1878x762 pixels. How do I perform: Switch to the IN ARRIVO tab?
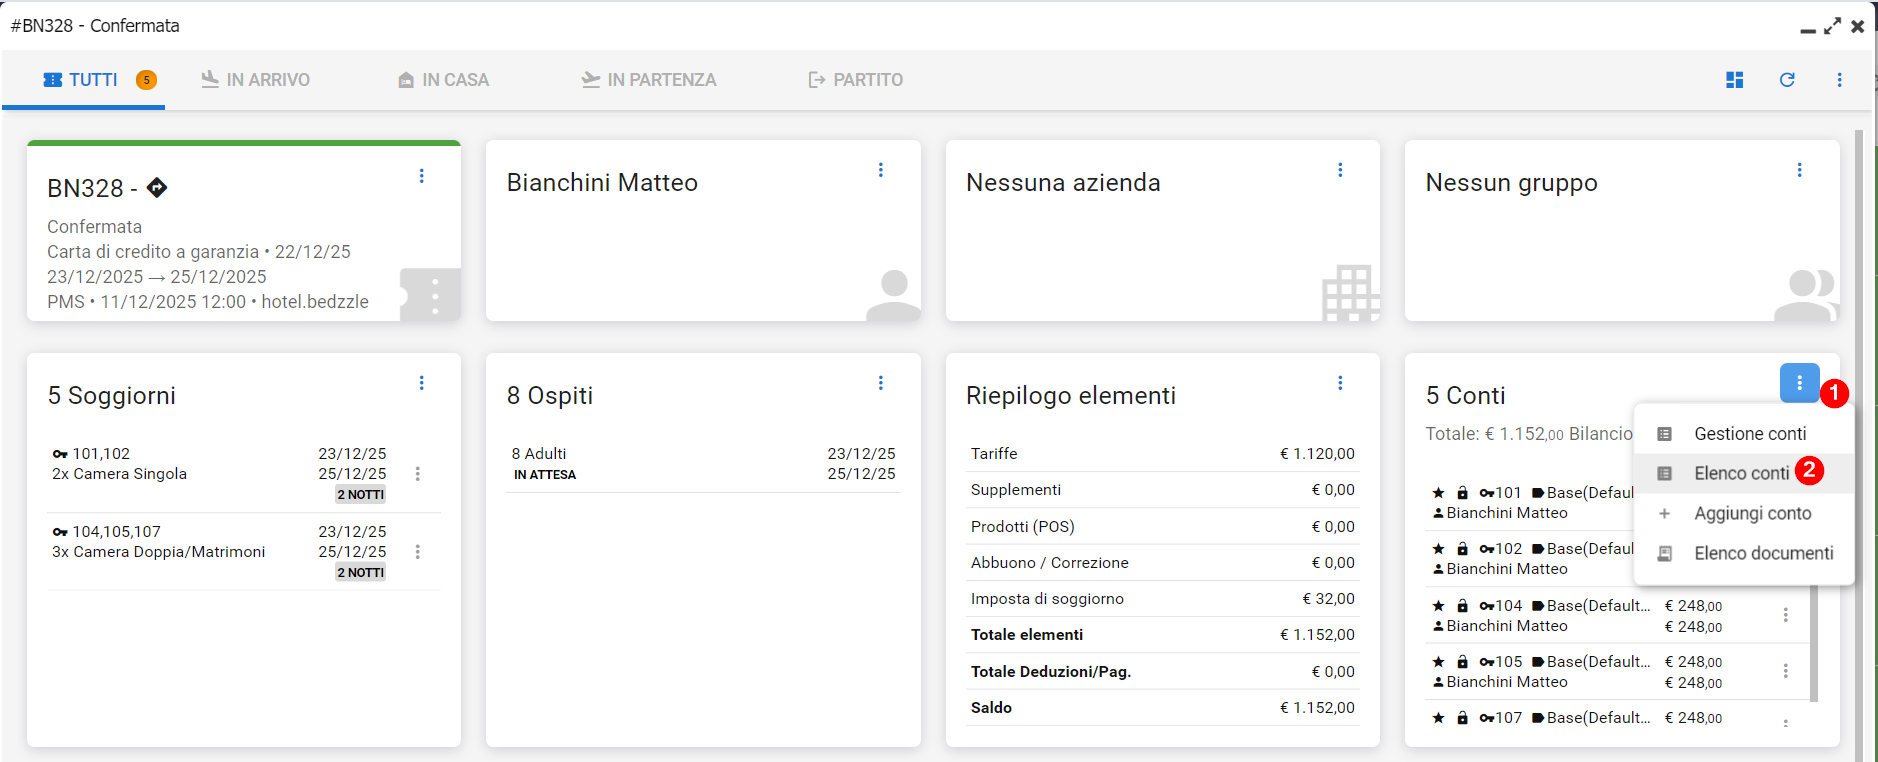tap(256, 80)
